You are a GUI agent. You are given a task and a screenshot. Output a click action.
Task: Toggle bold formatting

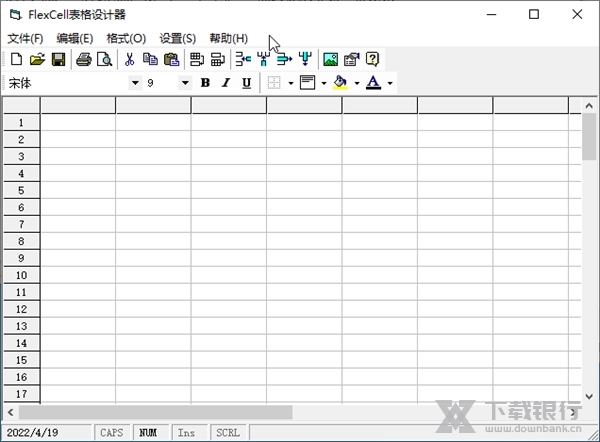(205, 83)
